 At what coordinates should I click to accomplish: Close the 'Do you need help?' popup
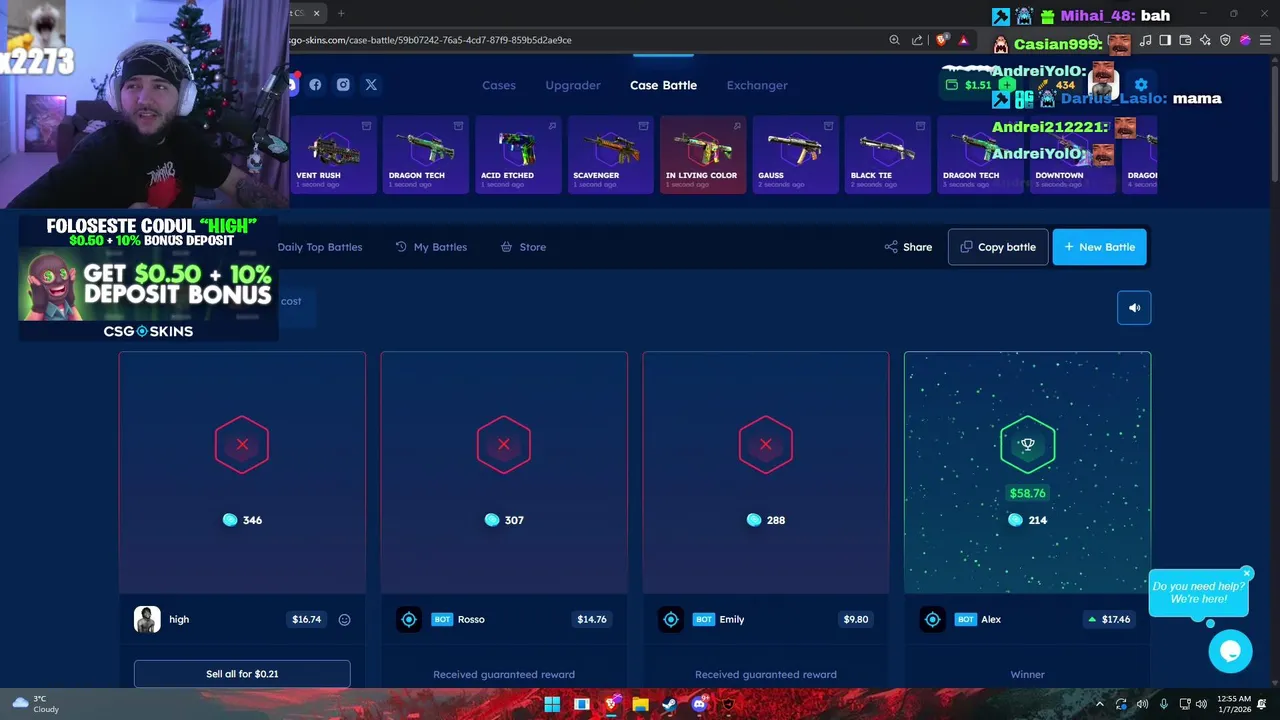(1247, 573)
